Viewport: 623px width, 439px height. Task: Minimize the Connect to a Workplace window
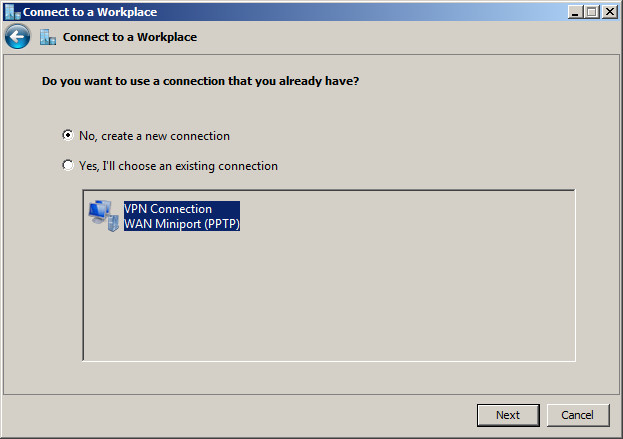tap(575, 12)
